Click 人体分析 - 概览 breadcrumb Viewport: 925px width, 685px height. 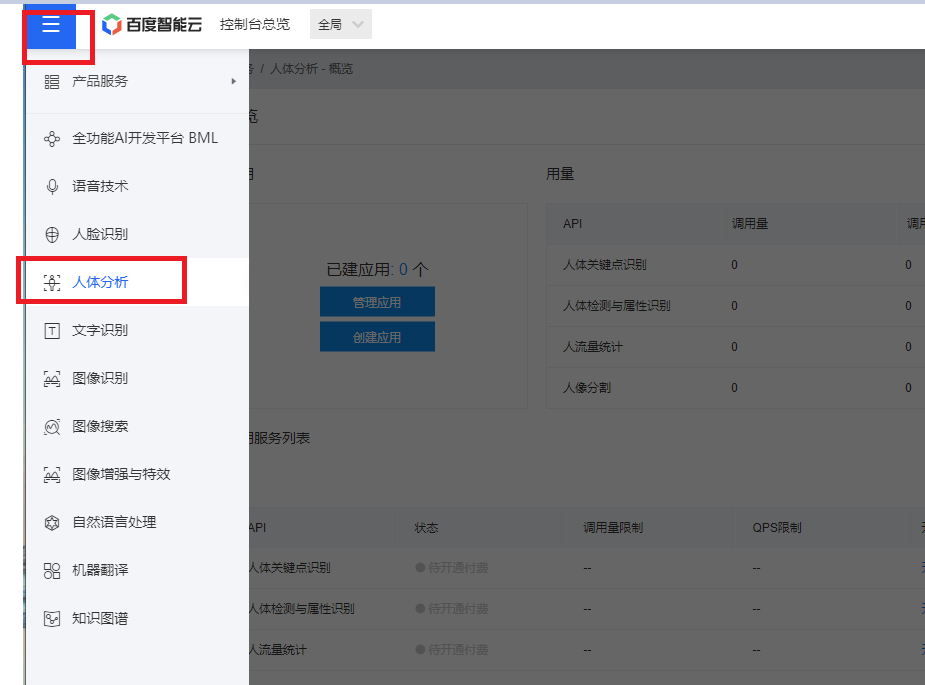click(311, 69)
